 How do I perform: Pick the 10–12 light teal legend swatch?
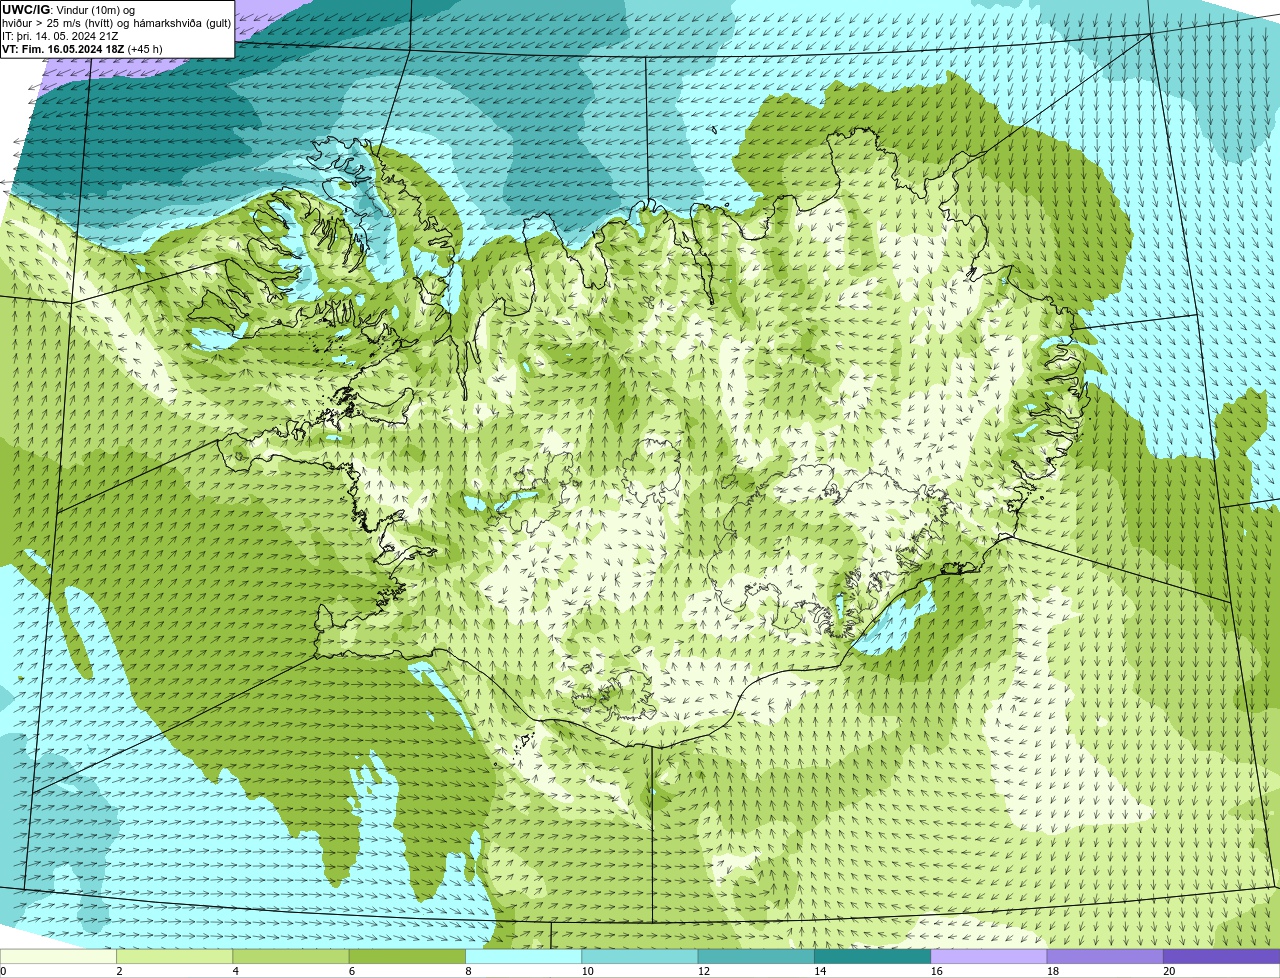click(x=640, y=956)
